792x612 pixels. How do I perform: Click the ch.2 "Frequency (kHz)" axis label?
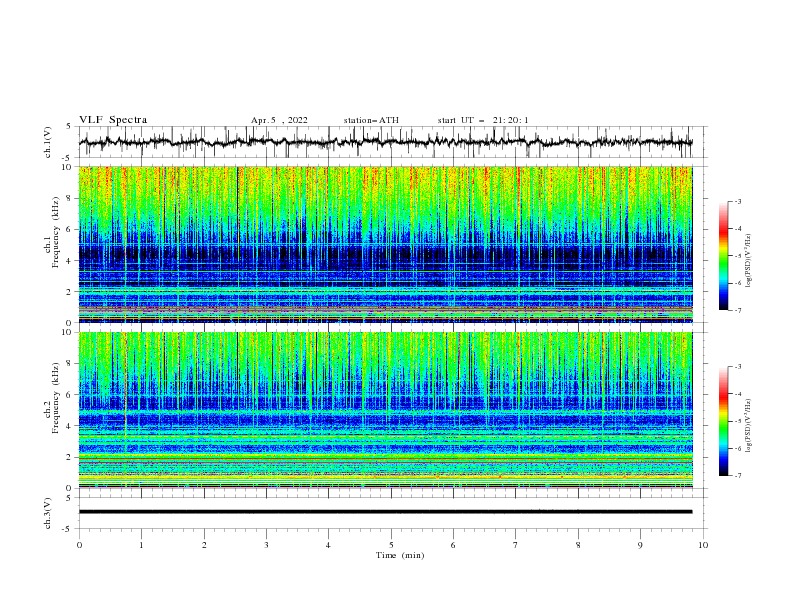point(57,397)
